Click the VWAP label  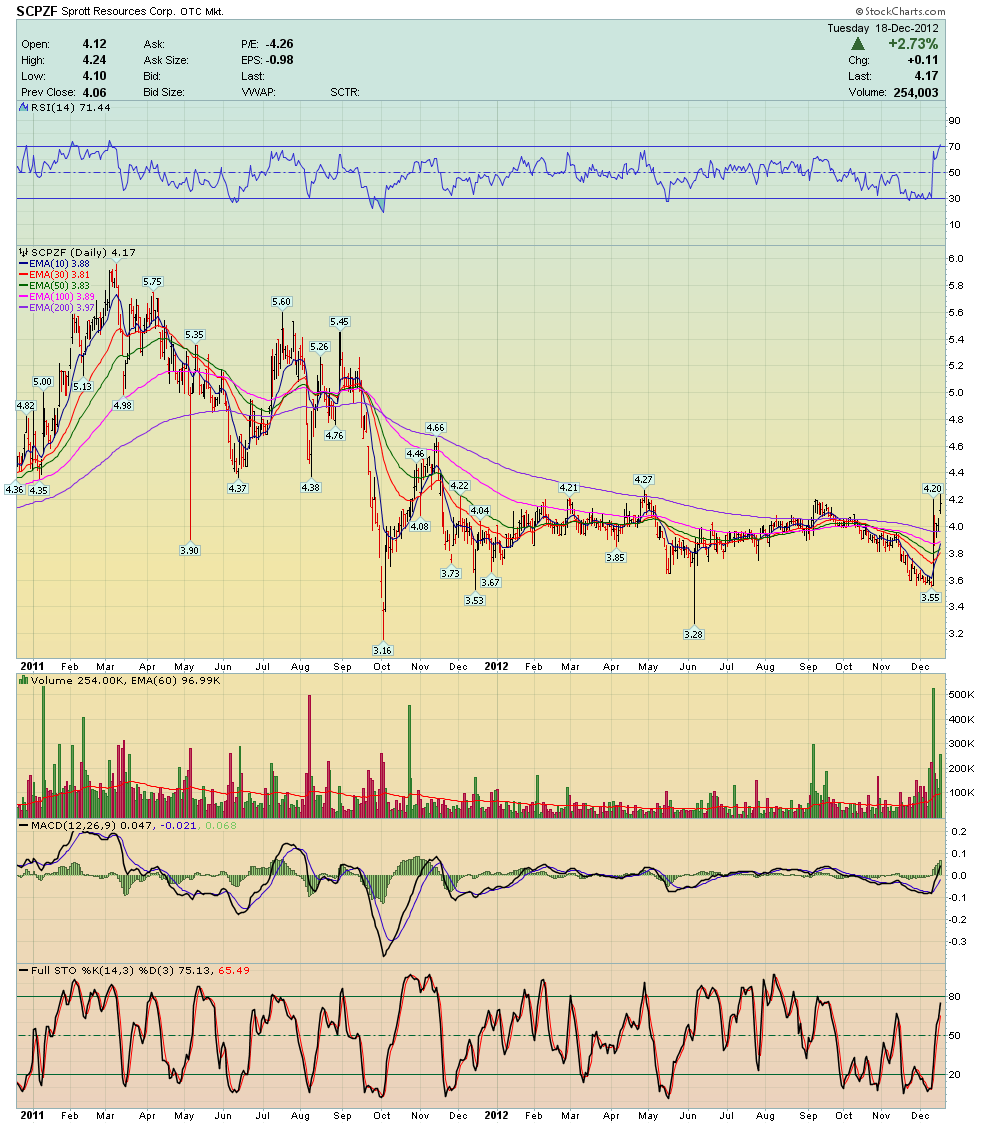click(258, 92)
